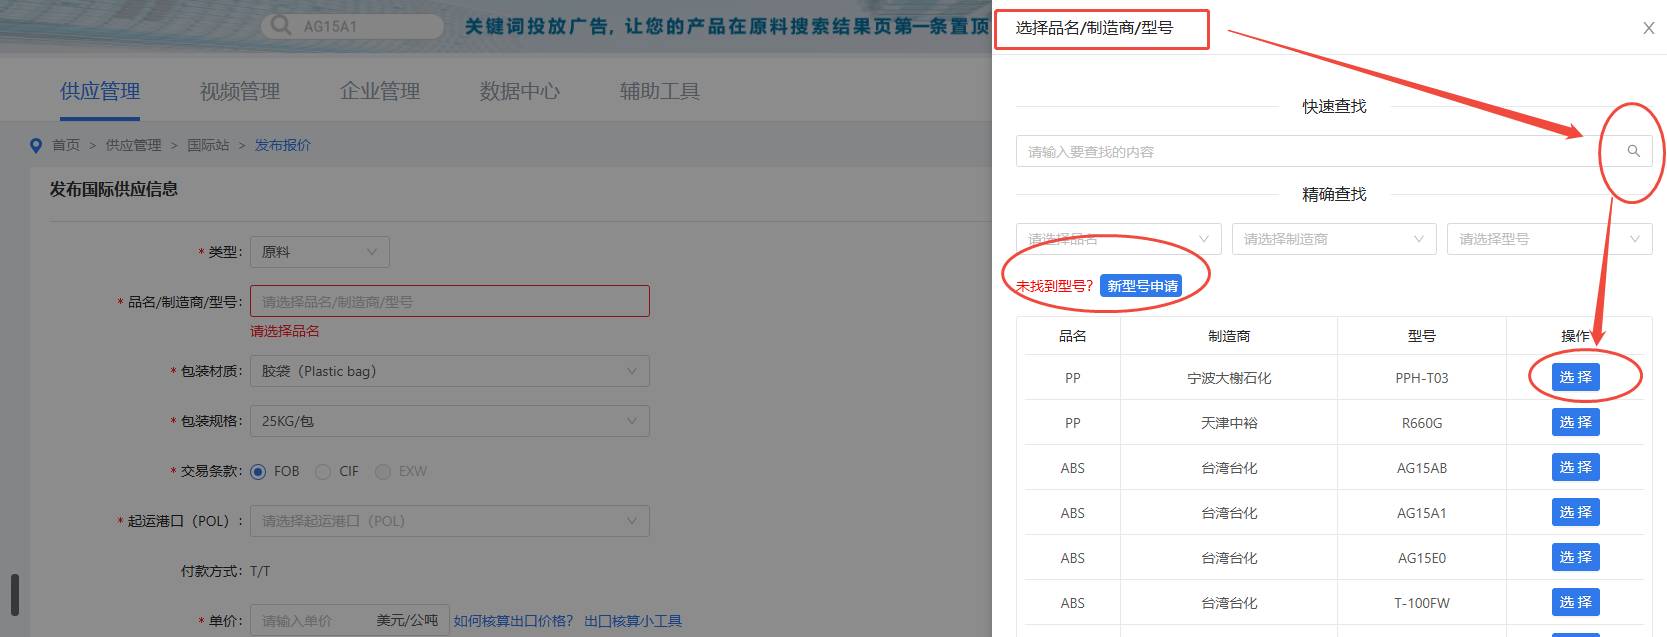
Task: Click 选择 for T-100FW row
Action: (1576, 602)
